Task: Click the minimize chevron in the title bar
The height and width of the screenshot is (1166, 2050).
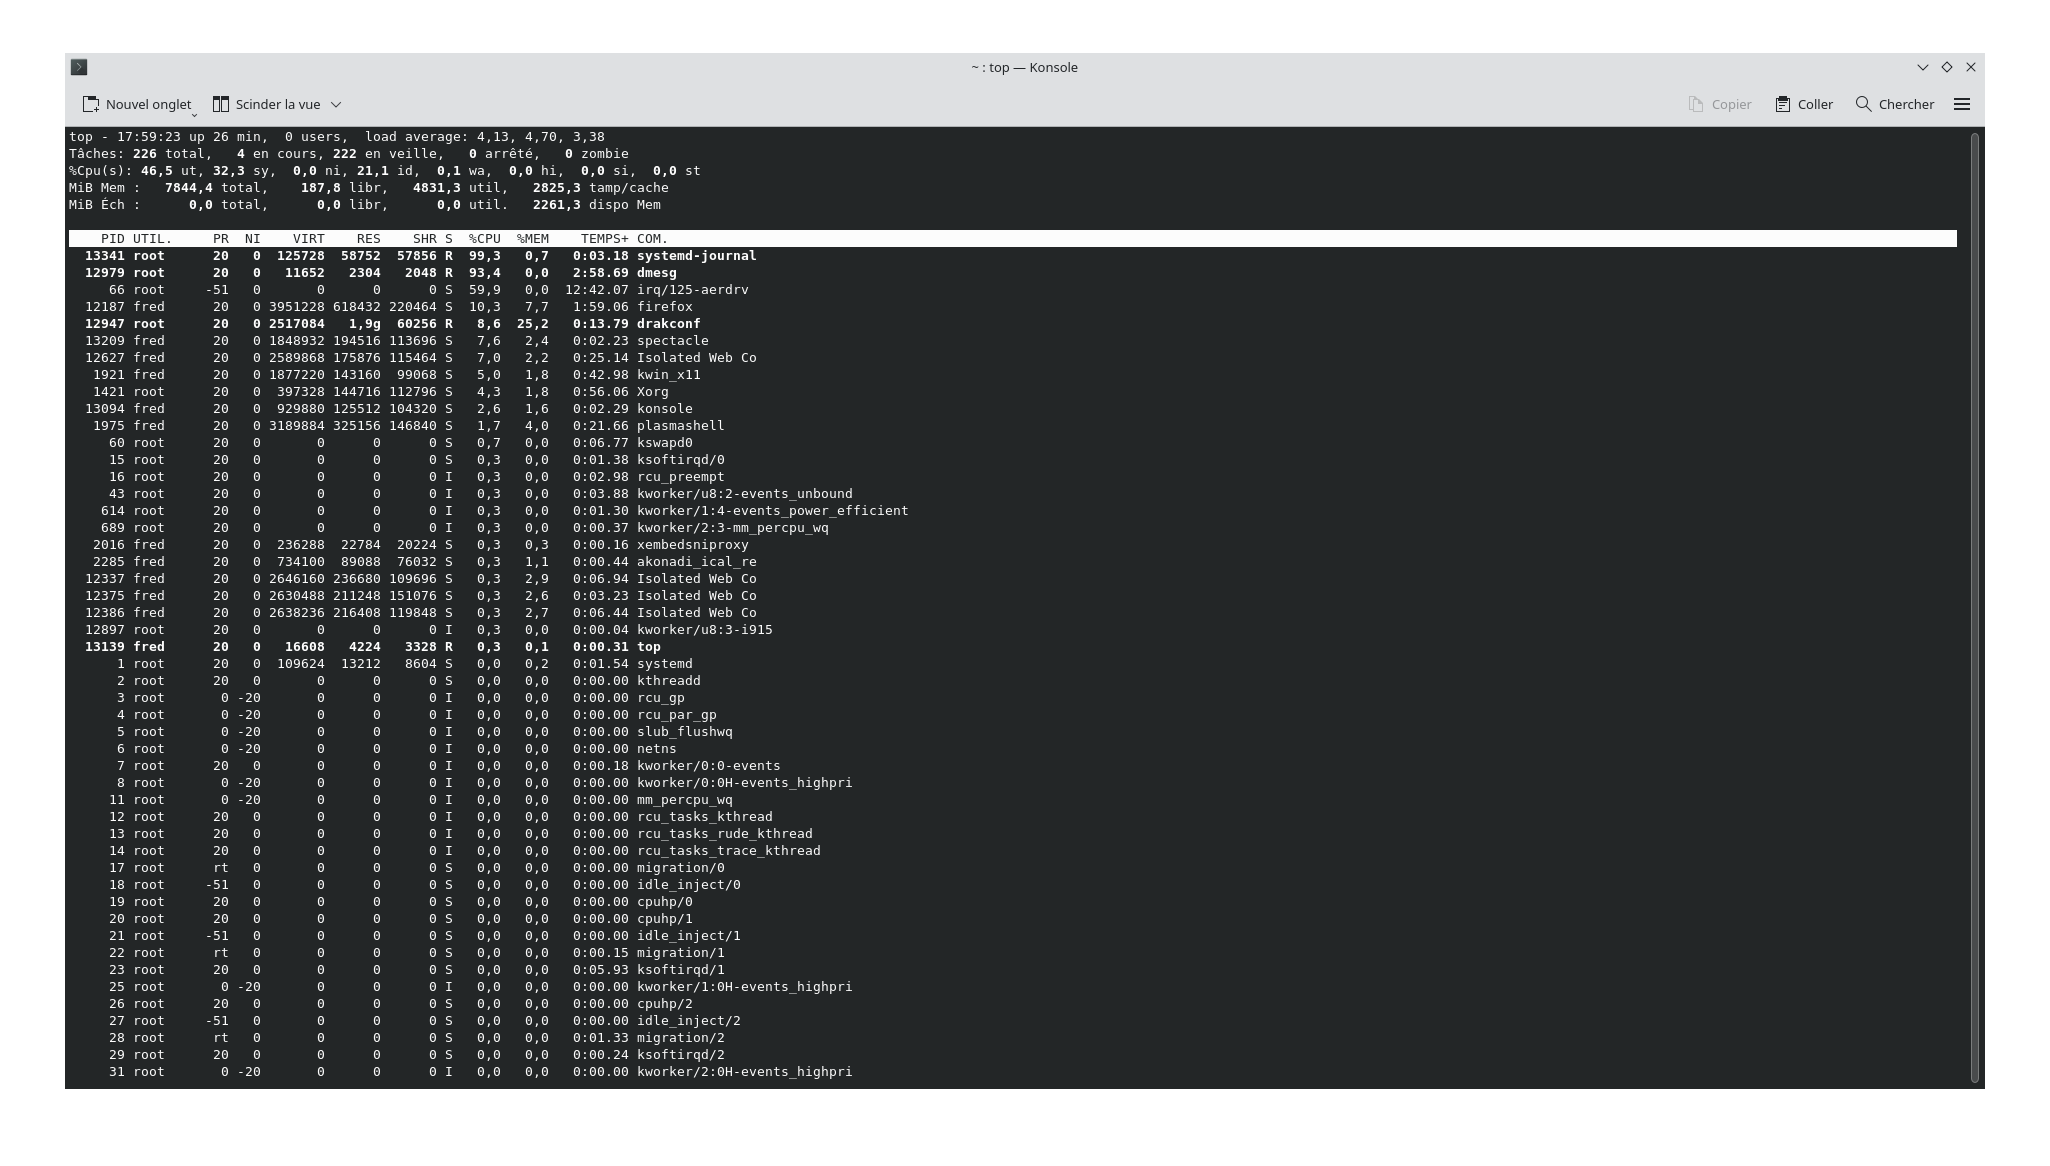Action: pyautogui.click(x=1922, y=66)
